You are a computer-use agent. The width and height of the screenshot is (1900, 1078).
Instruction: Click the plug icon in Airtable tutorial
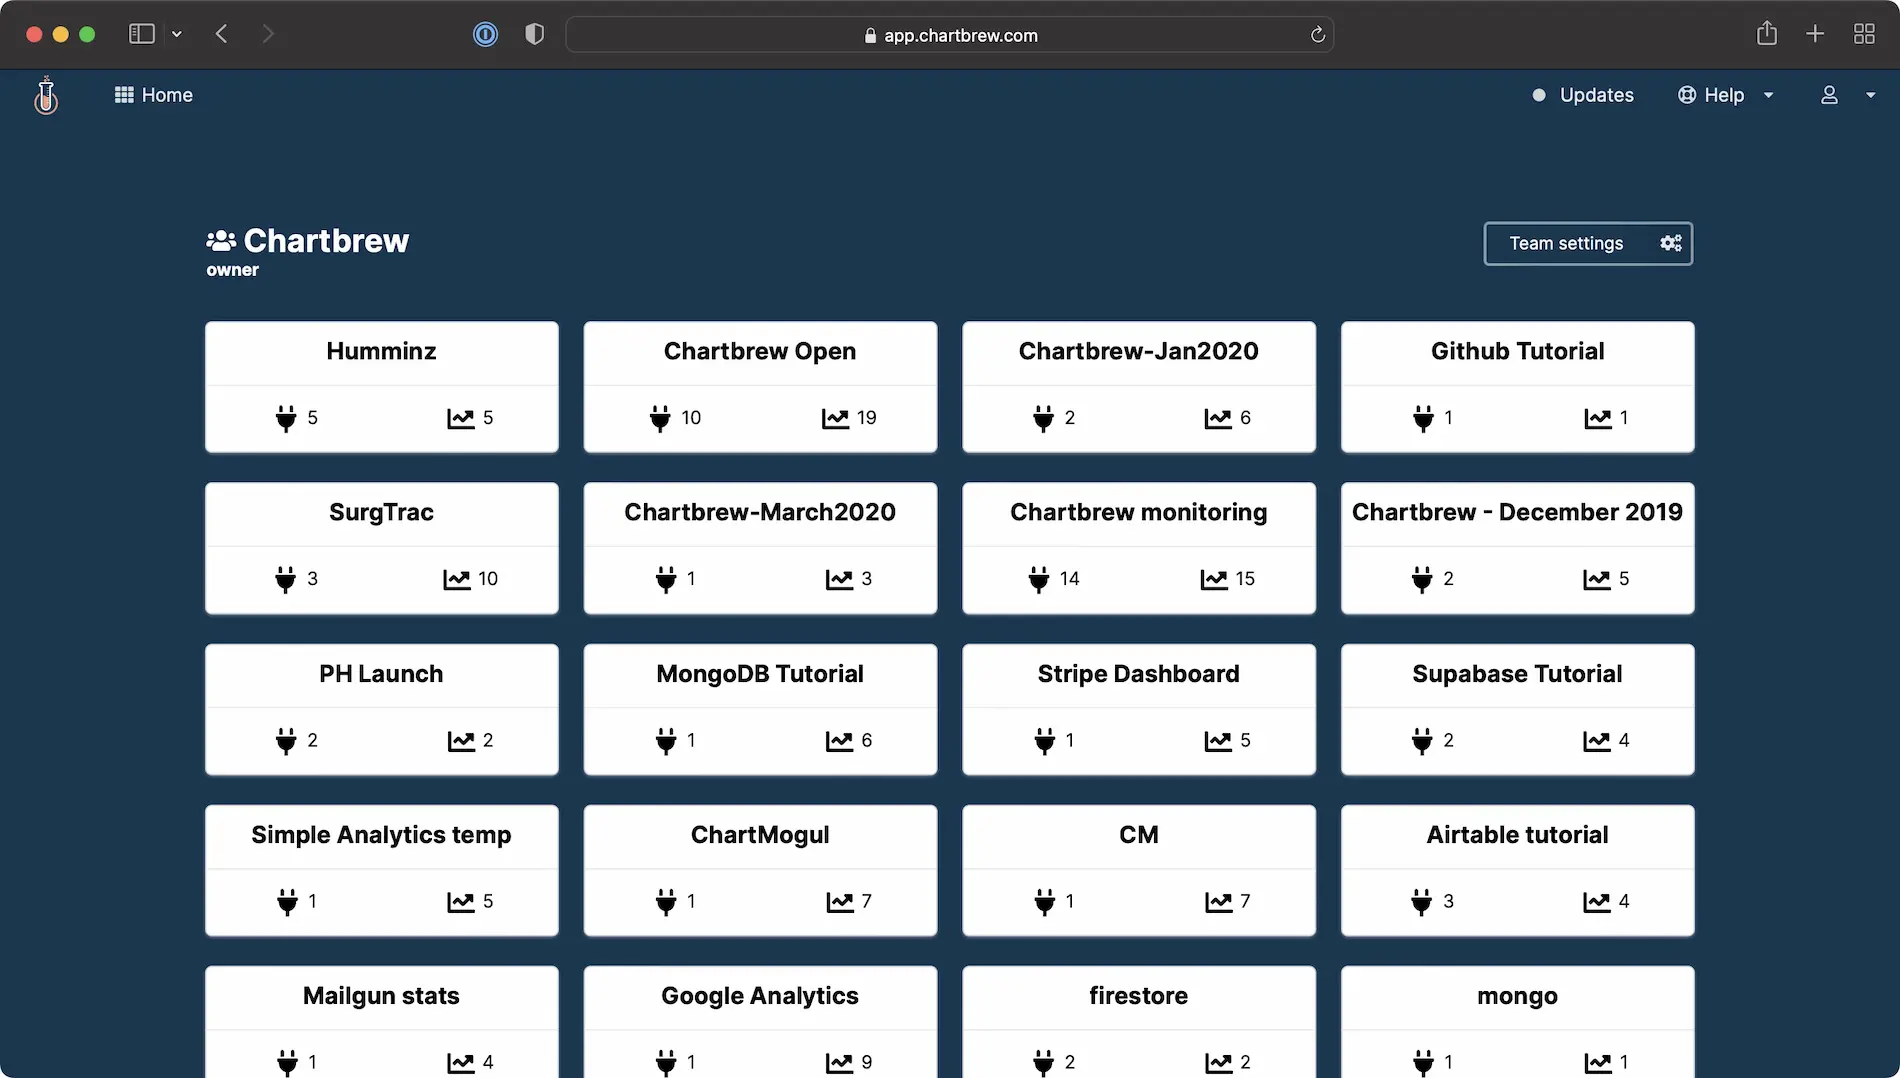pyautogui.click(x=1421, y=902)
